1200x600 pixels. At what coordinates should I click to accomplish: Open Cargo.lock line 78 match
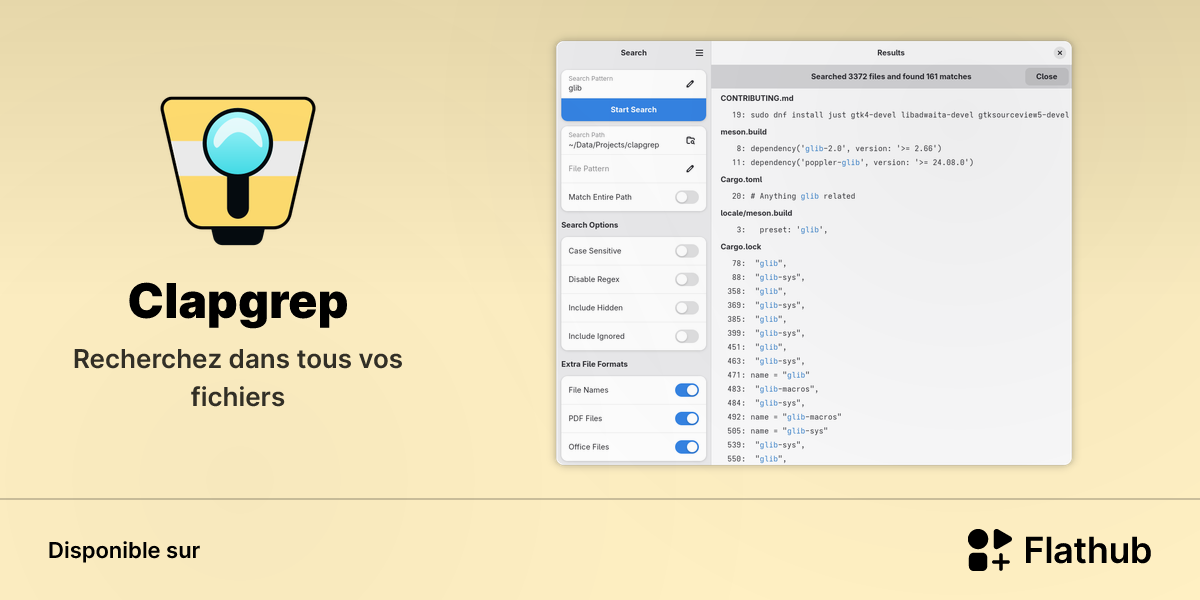pyautogui.click(x=758, y=263)
